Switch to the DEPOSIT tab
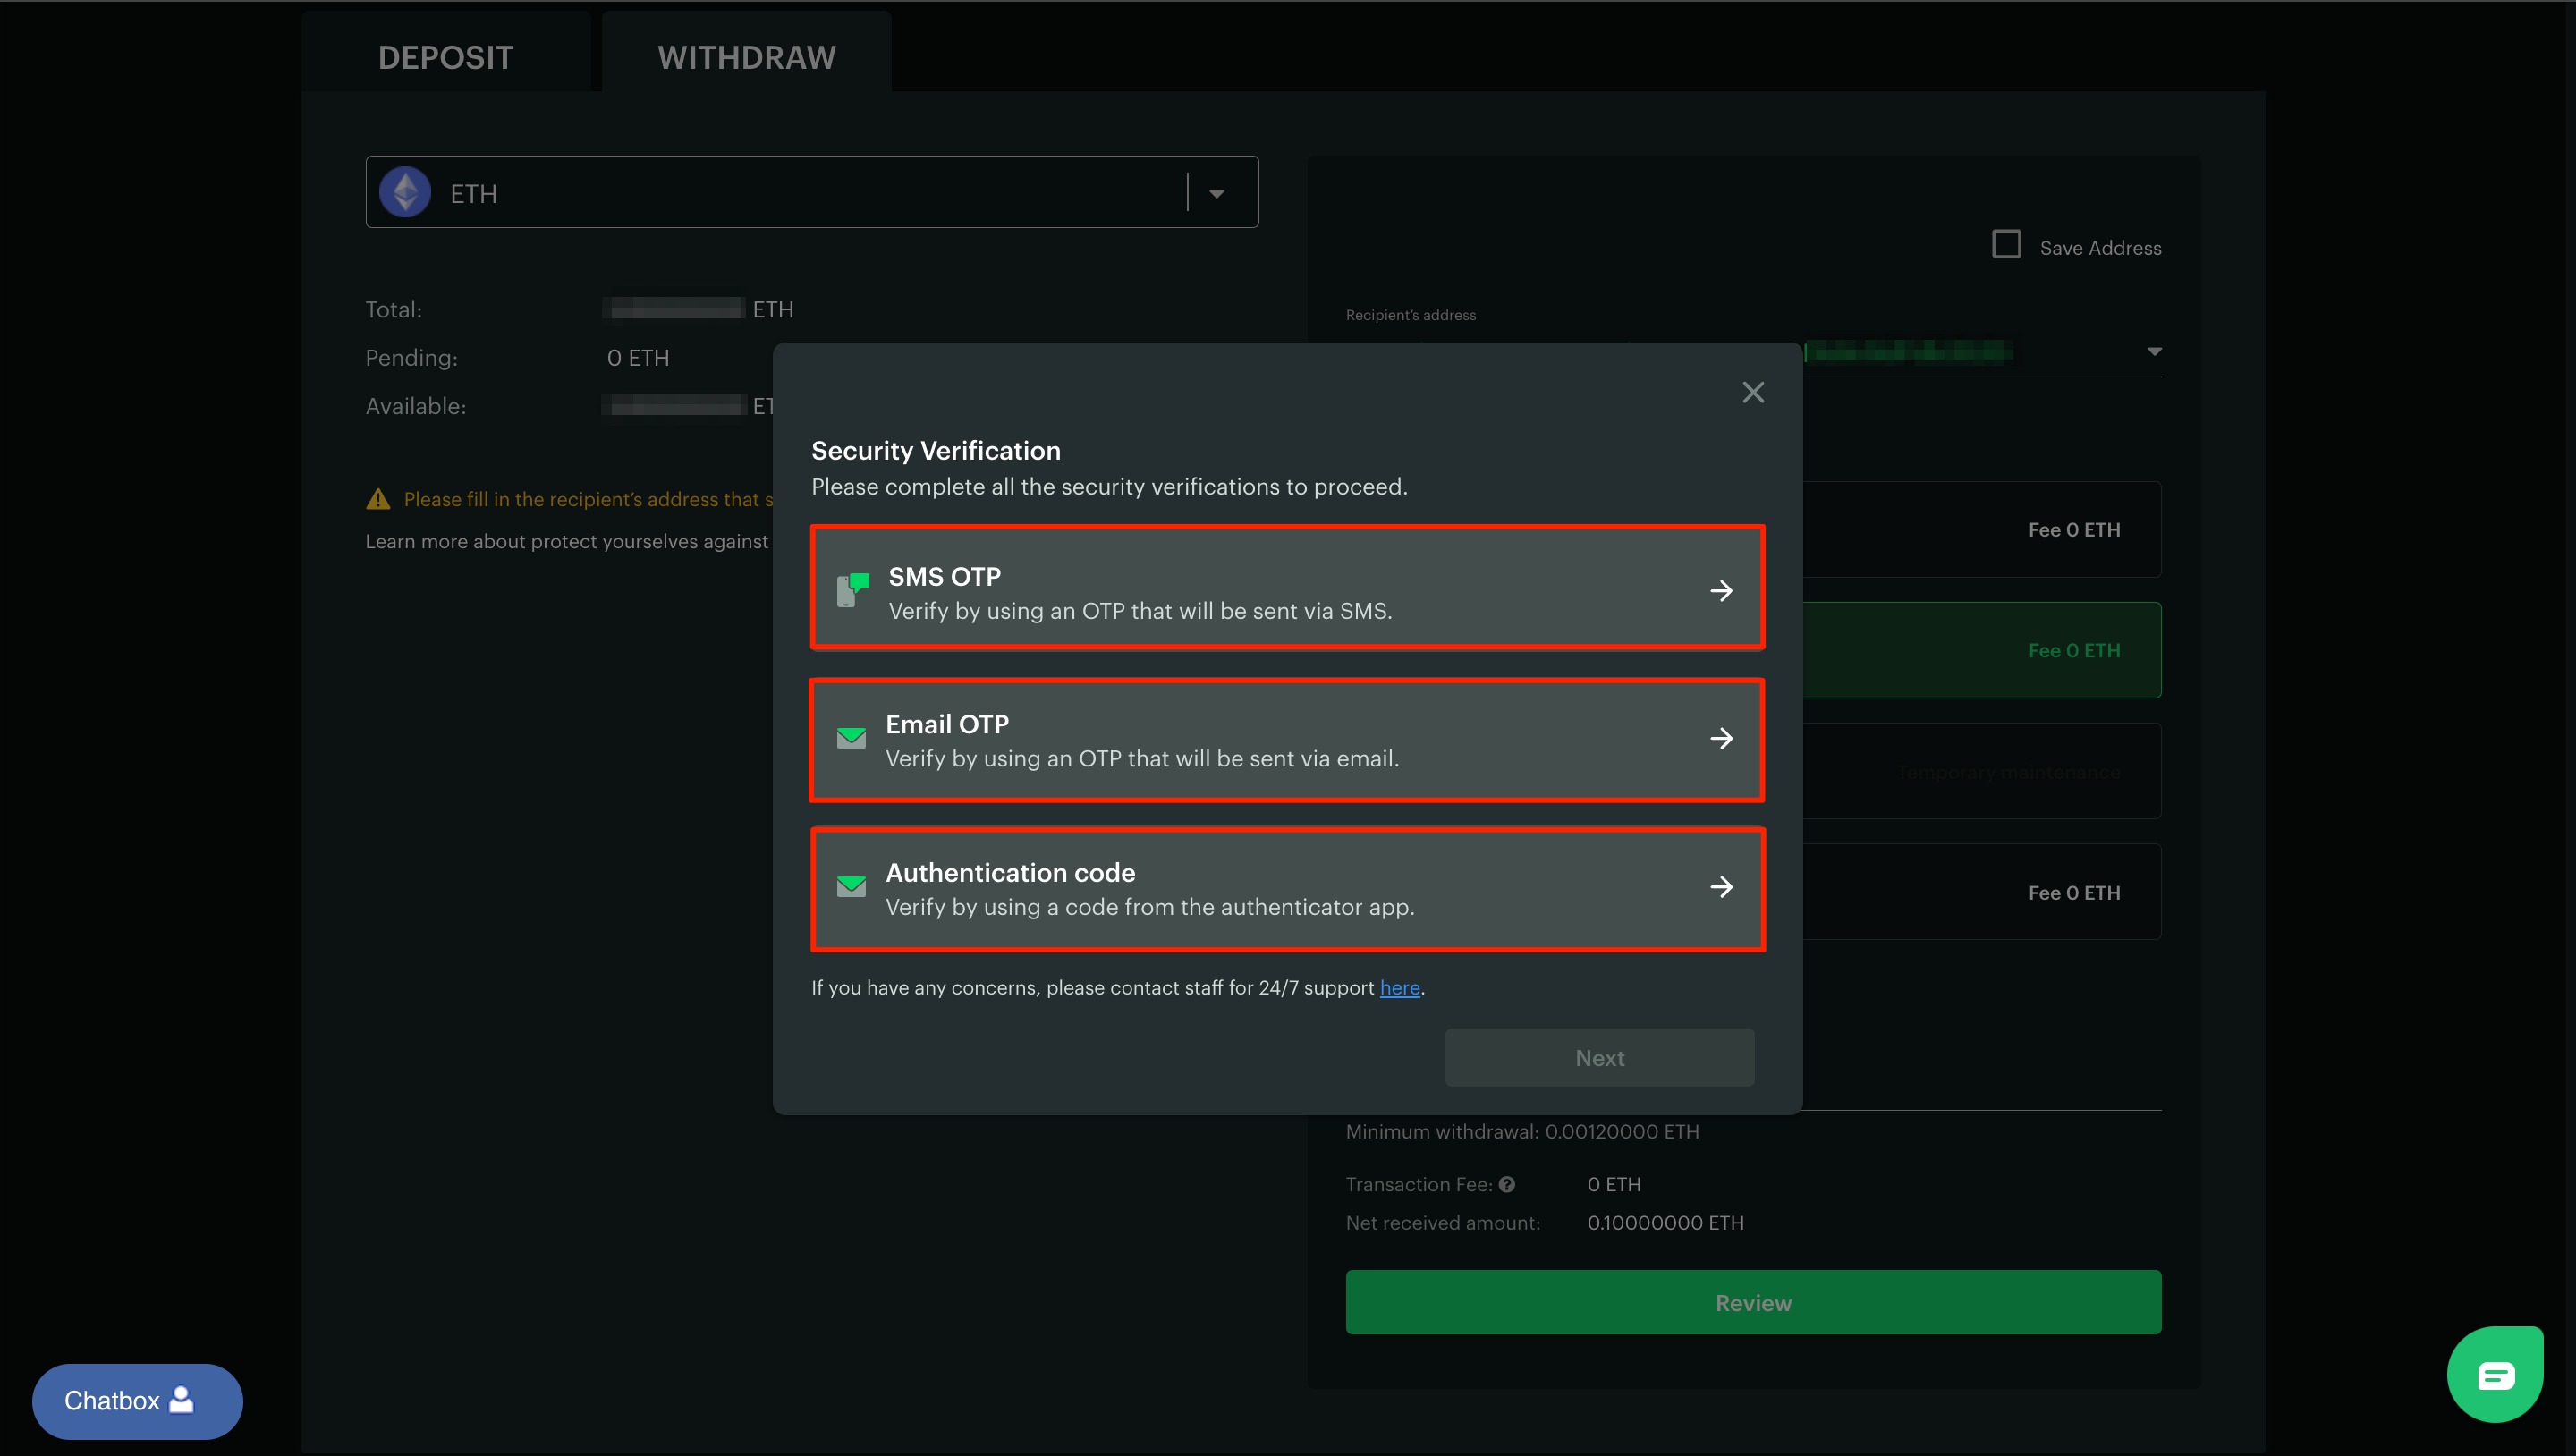This screenshot has height=1456, width=2576. point(445,57)
